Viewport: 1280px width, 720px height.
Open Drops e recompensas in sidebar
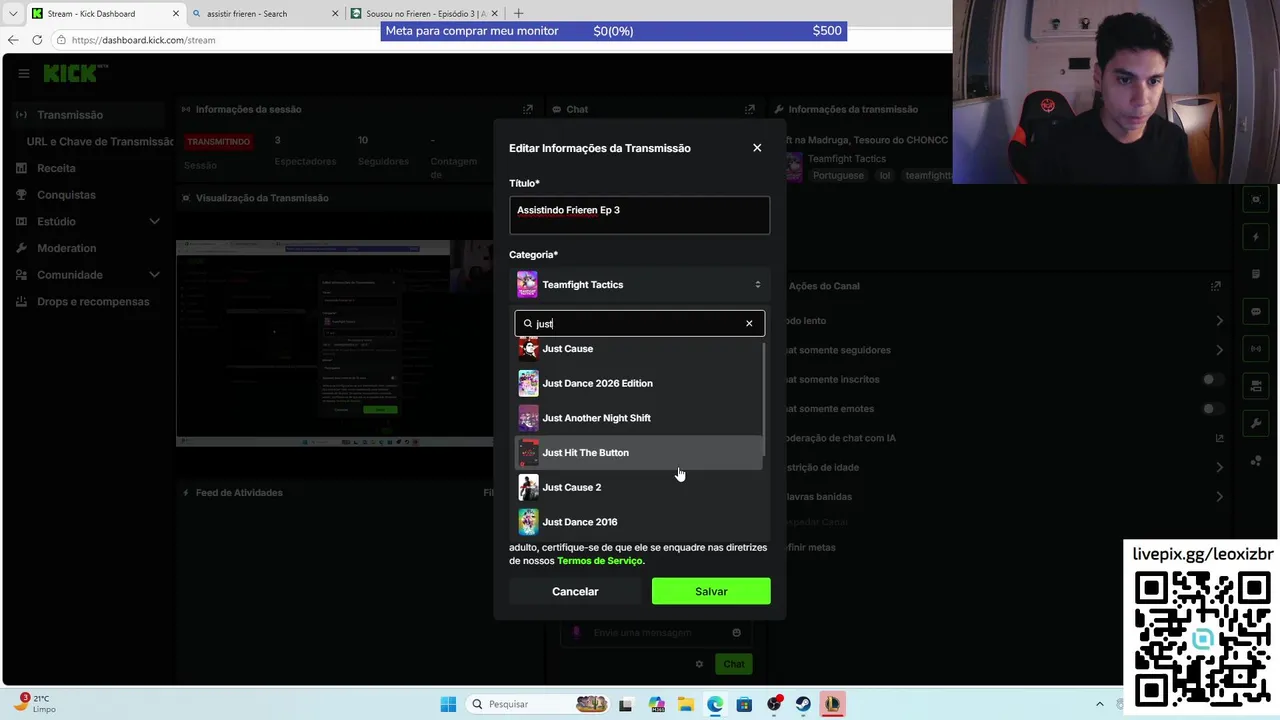click(93, 301)
